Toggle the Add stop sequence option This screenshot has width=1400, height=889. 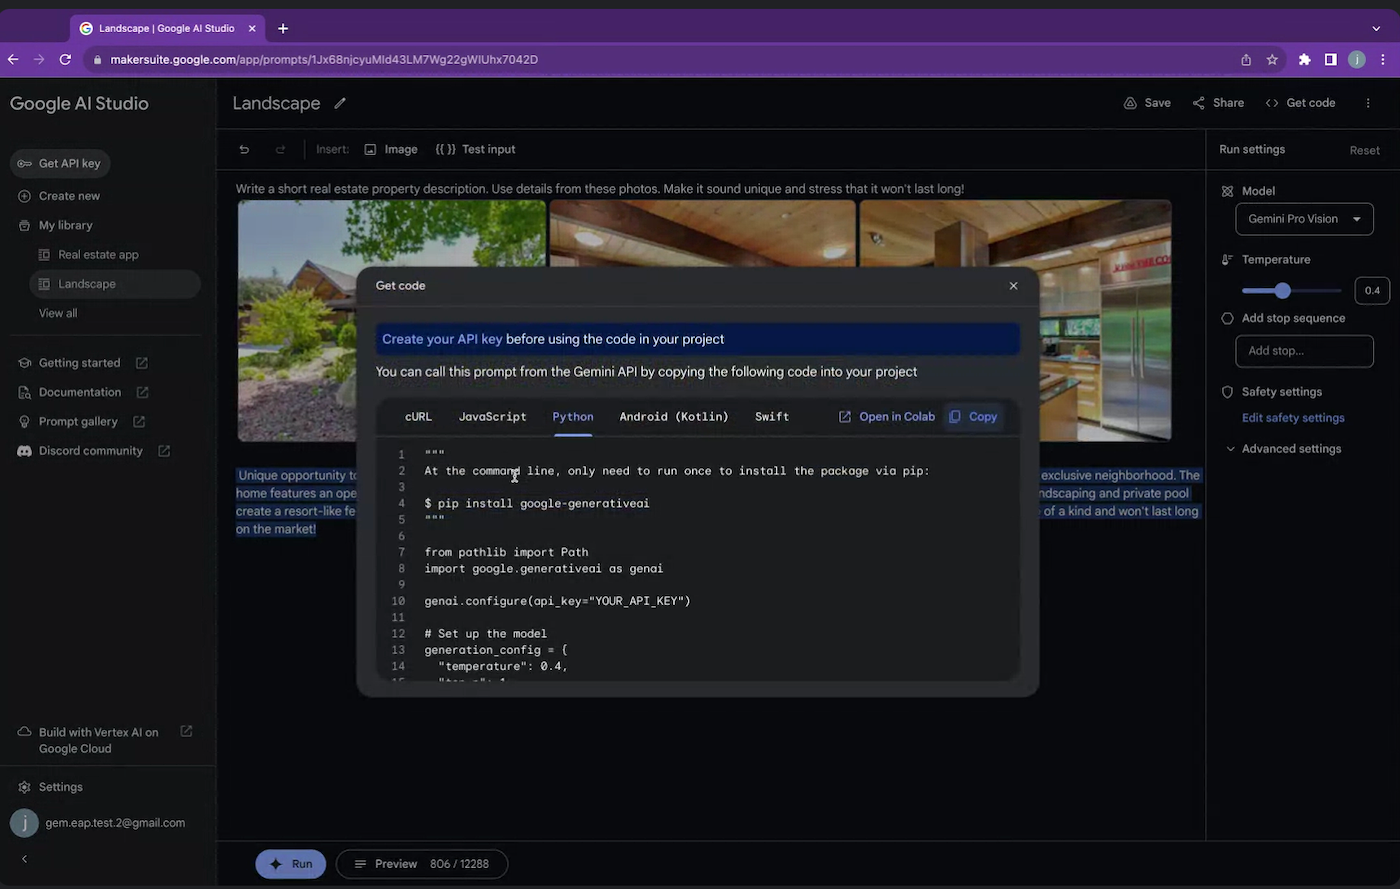tap(1228, 318)
